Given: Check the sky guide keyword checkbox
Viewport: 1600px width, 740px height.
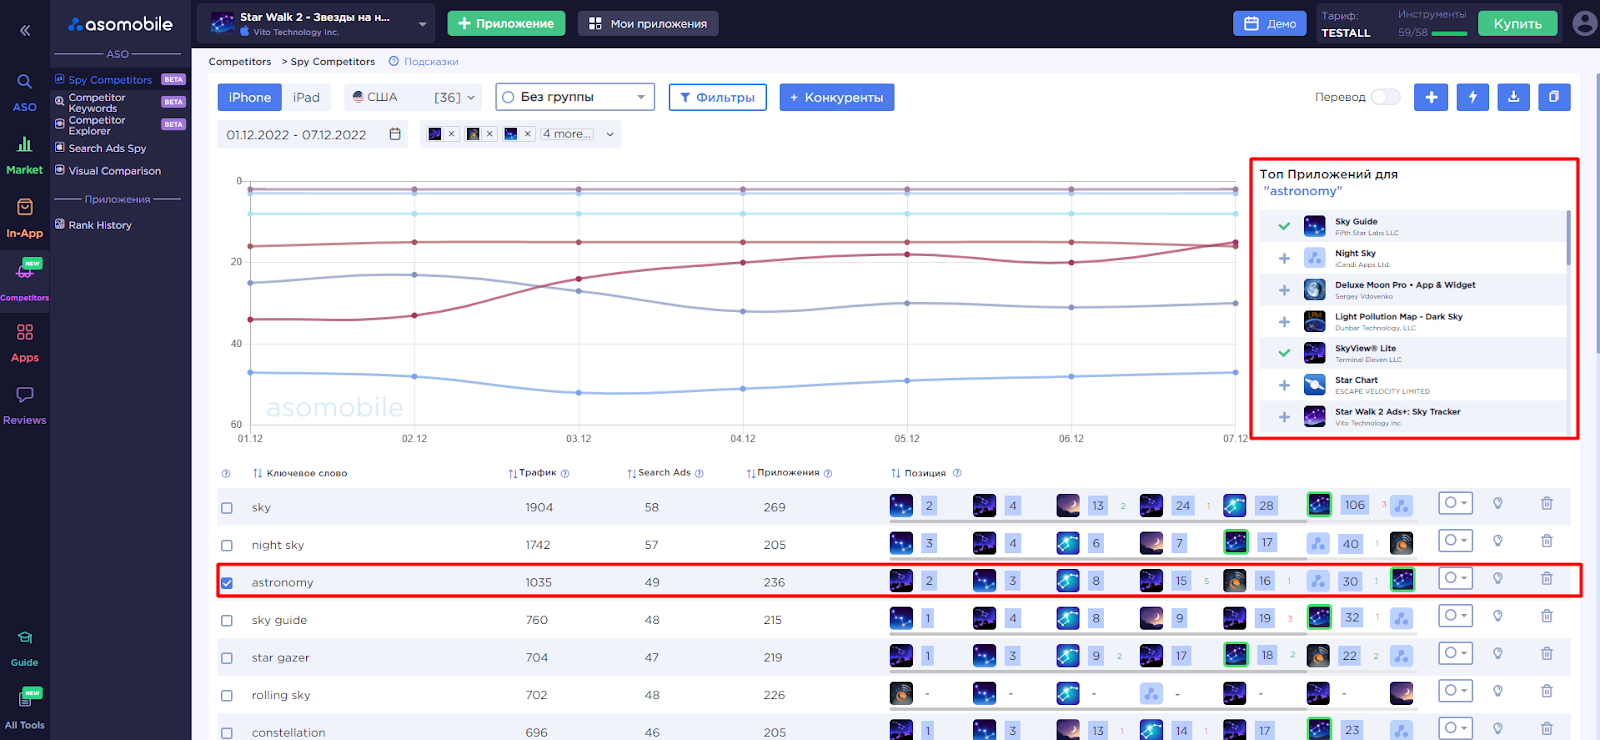Looking at the screenshot, I should [x=227, y=621].
